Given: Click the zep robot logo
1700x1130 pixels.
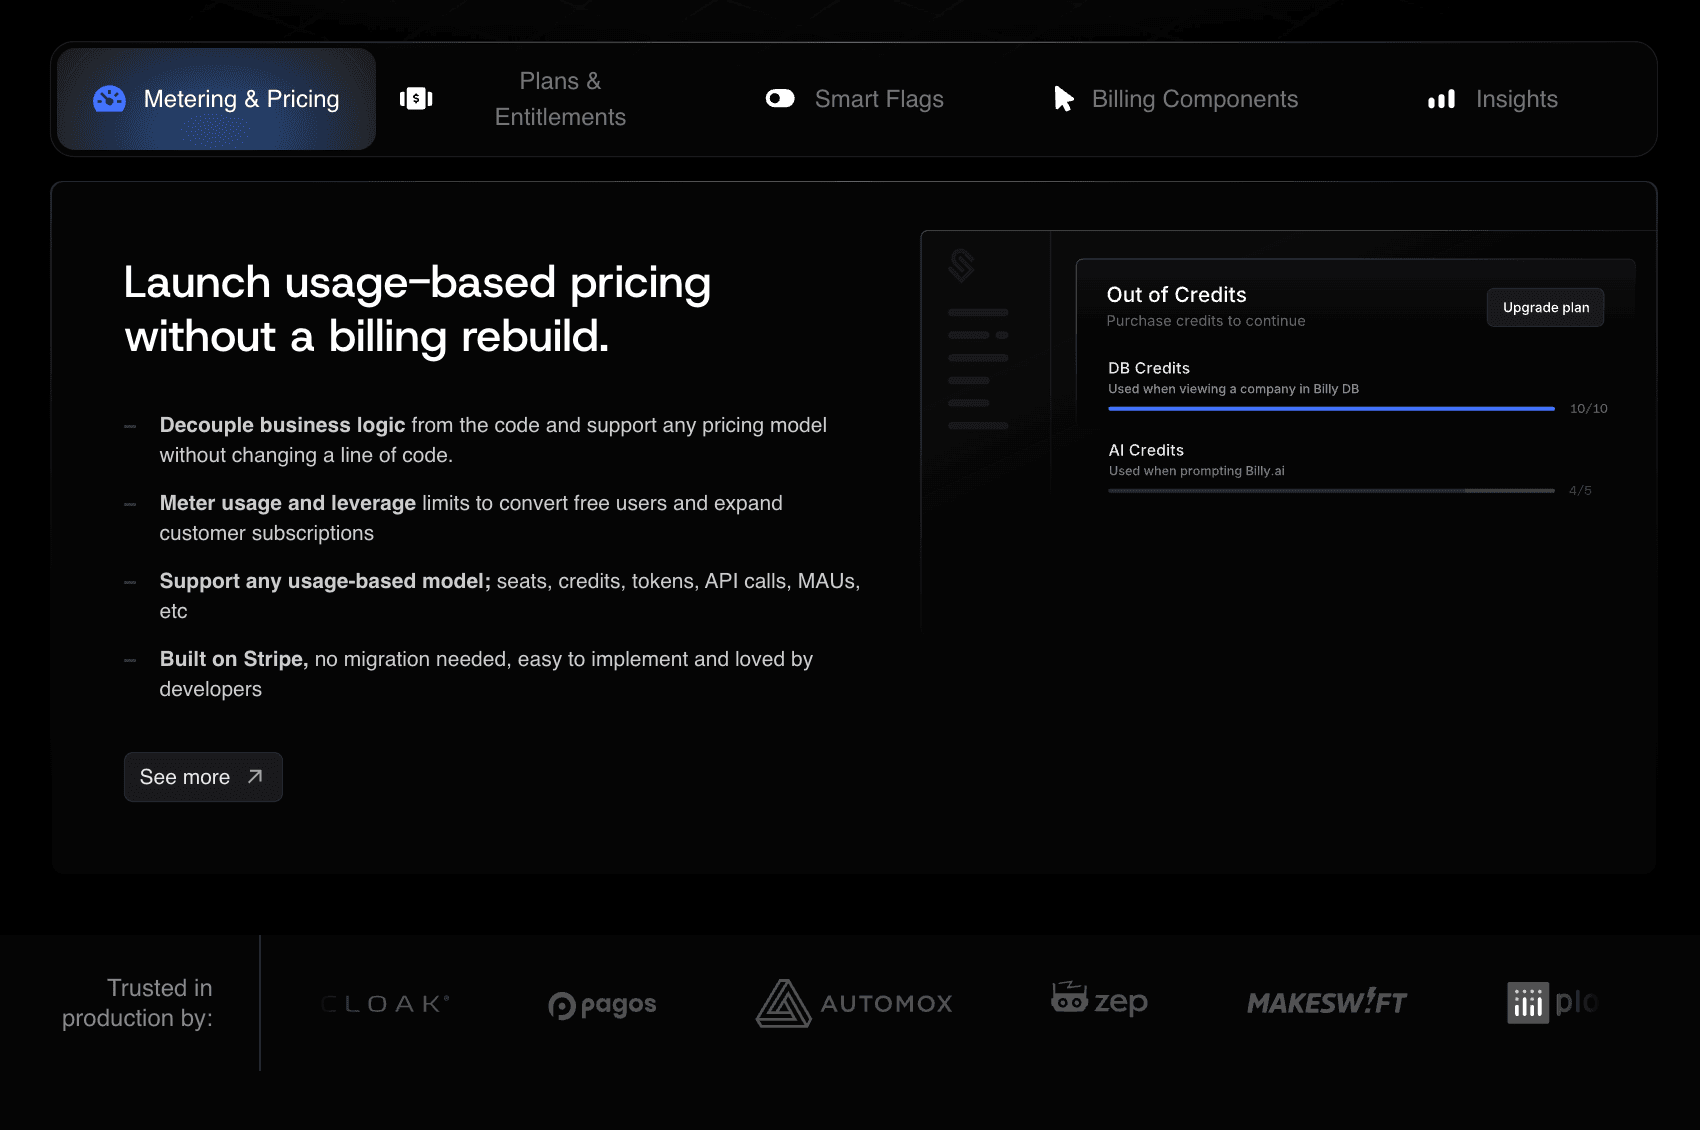Looking at the screenshot, I should [x=1069, y=997].
